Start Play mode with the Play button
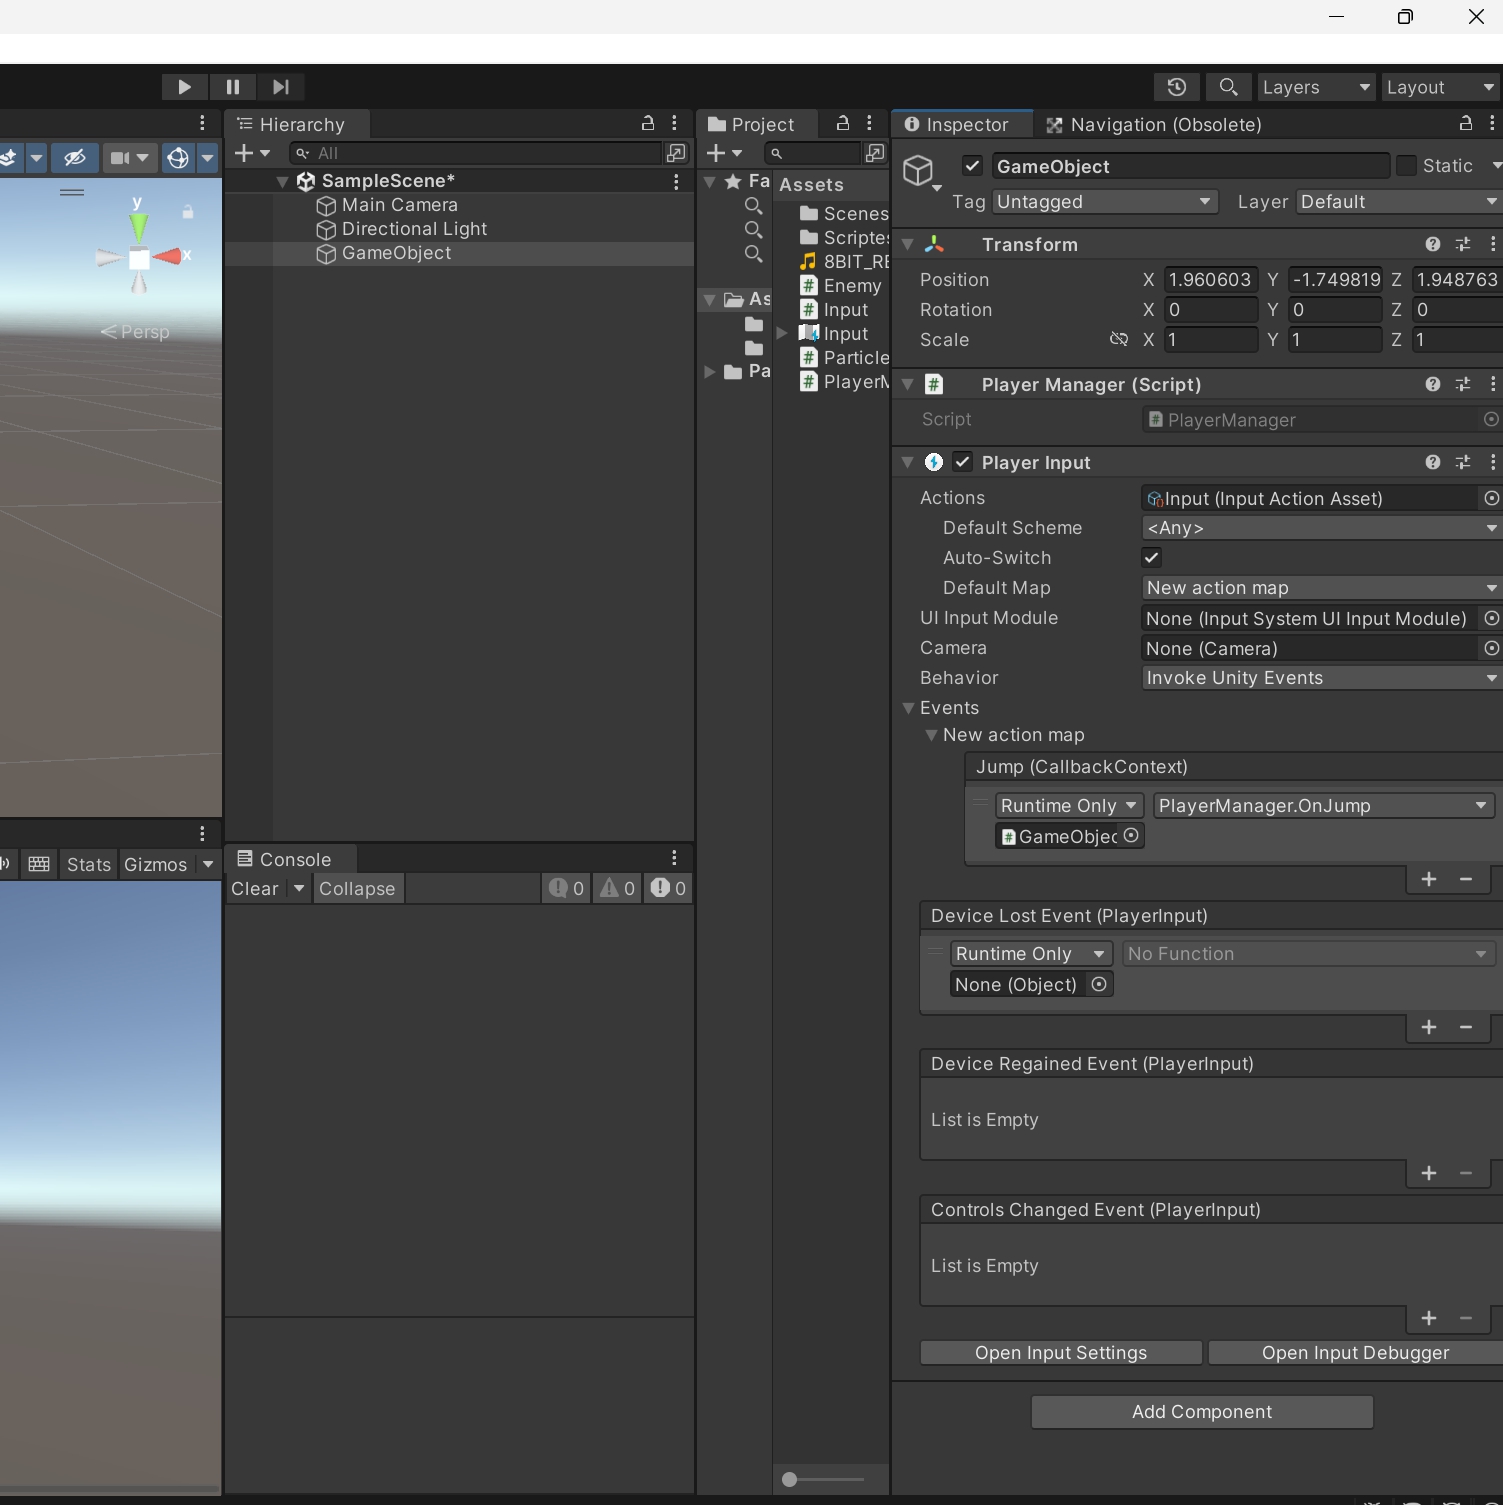The width and height of the screenshot is (1503, 1505). click(x=184, y=87)
